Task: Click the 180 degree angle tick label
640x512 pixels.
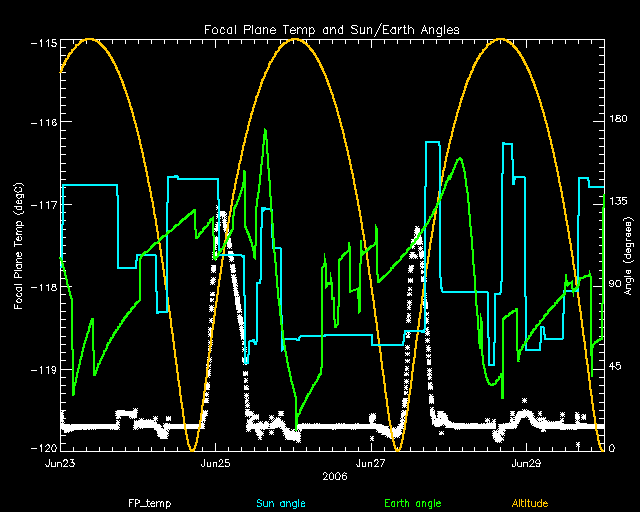Action: click(619, 119)
